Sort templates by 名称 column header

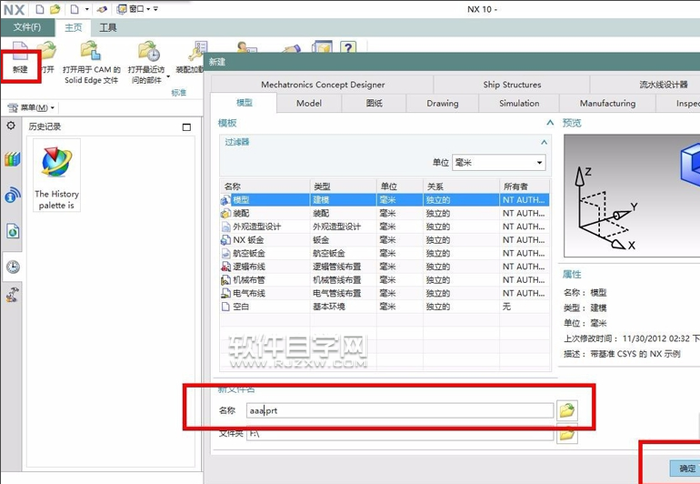point(265,187)
